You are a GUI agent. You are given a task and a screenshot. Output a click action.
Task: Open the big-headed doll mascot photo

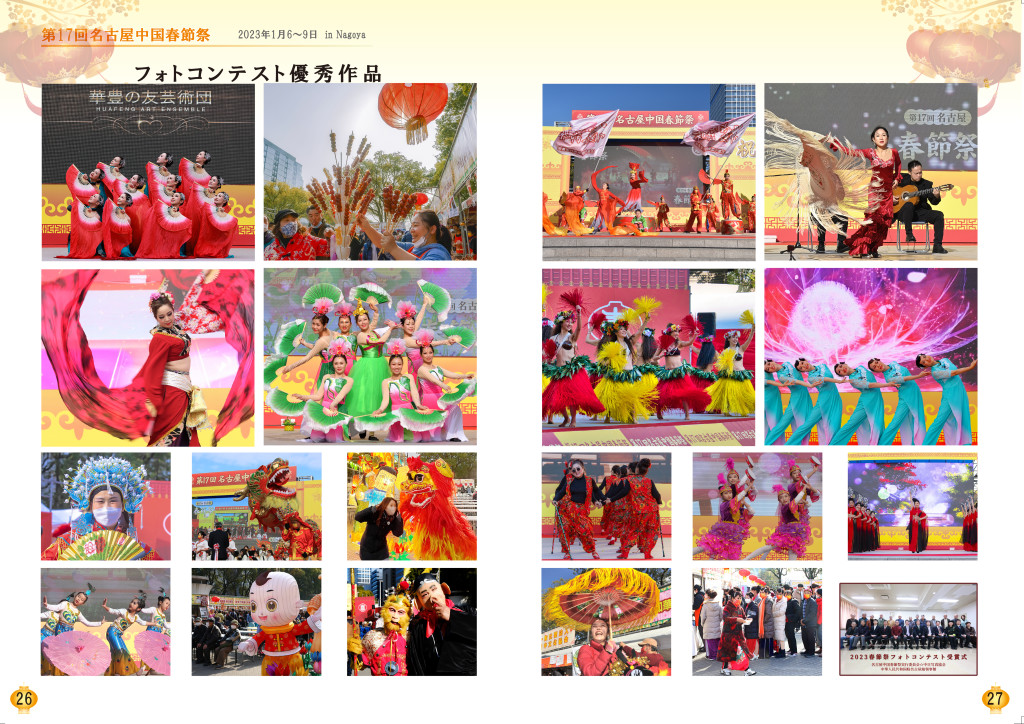257,622
